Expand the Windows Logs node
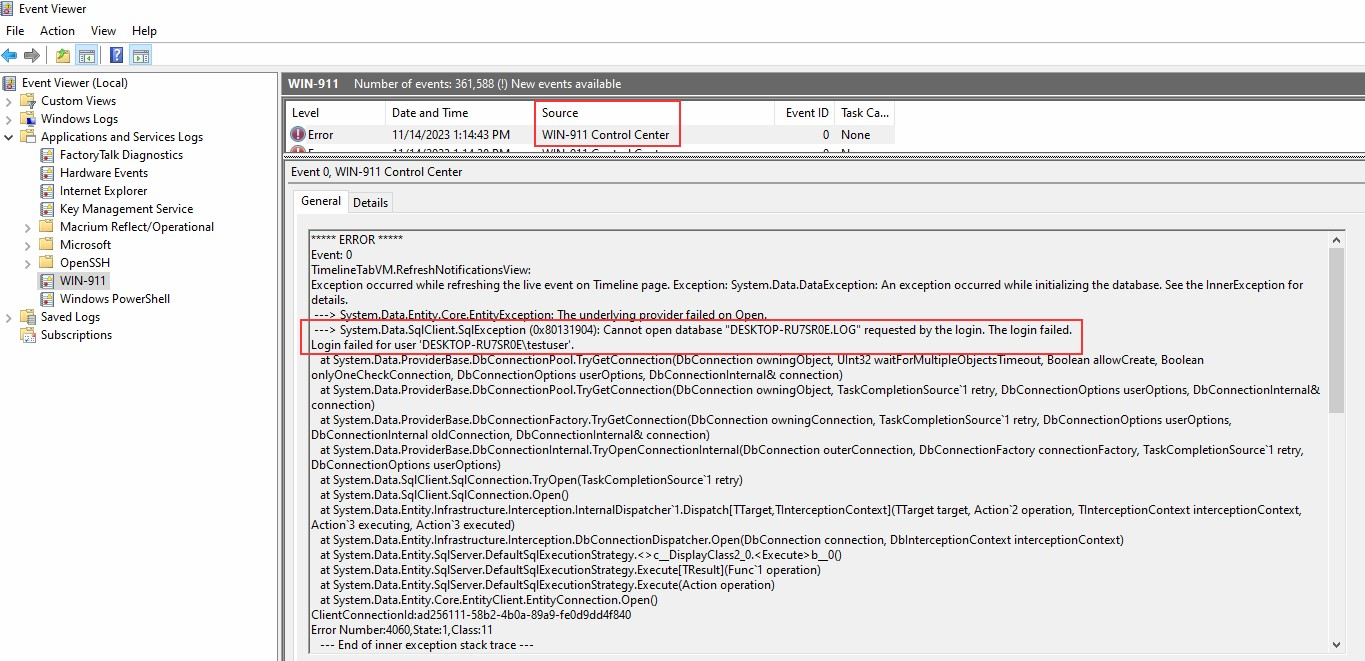1365x661 pixels. click(9, 119)
